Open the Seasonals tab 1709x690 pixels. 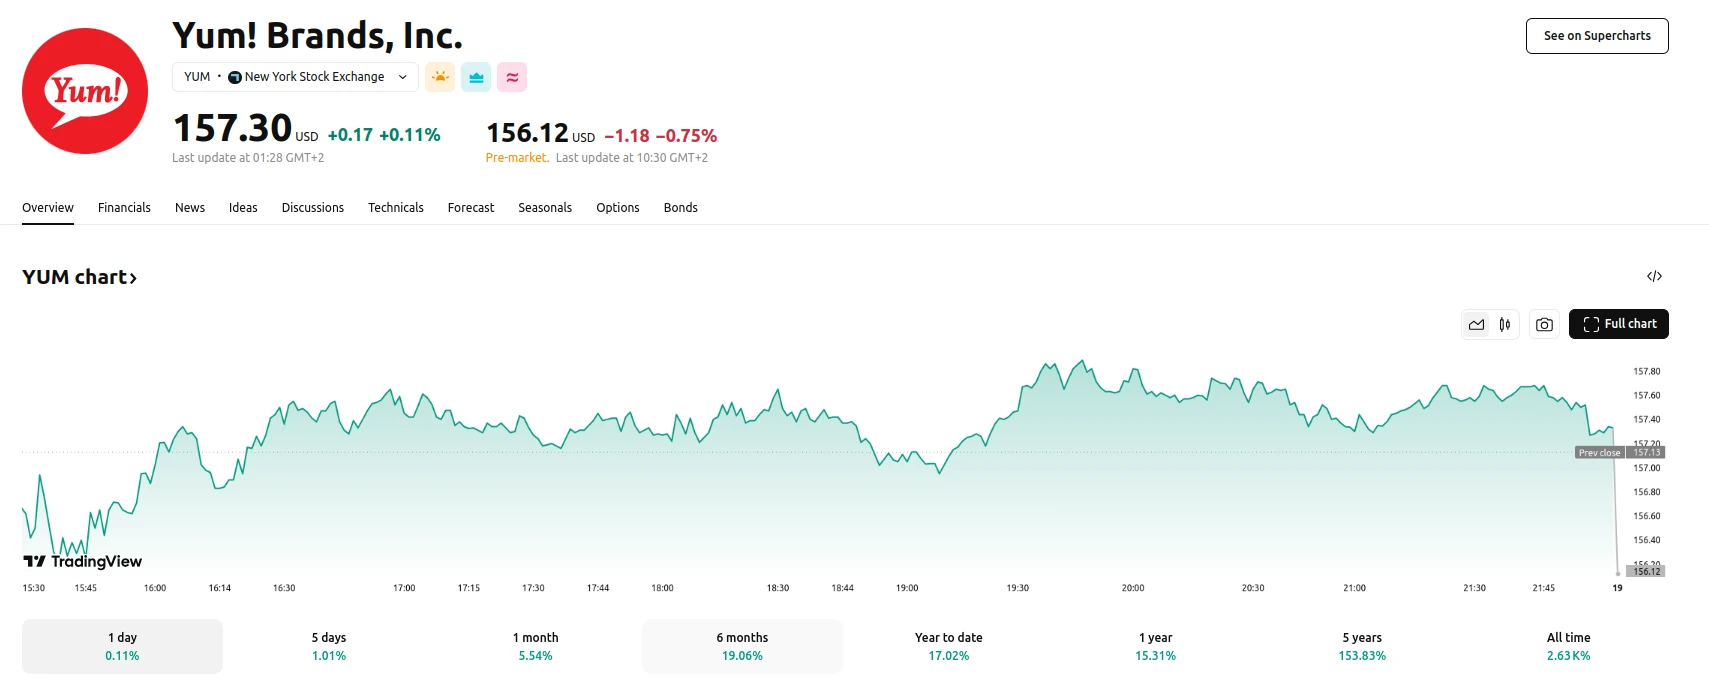[x=545, y=208]
